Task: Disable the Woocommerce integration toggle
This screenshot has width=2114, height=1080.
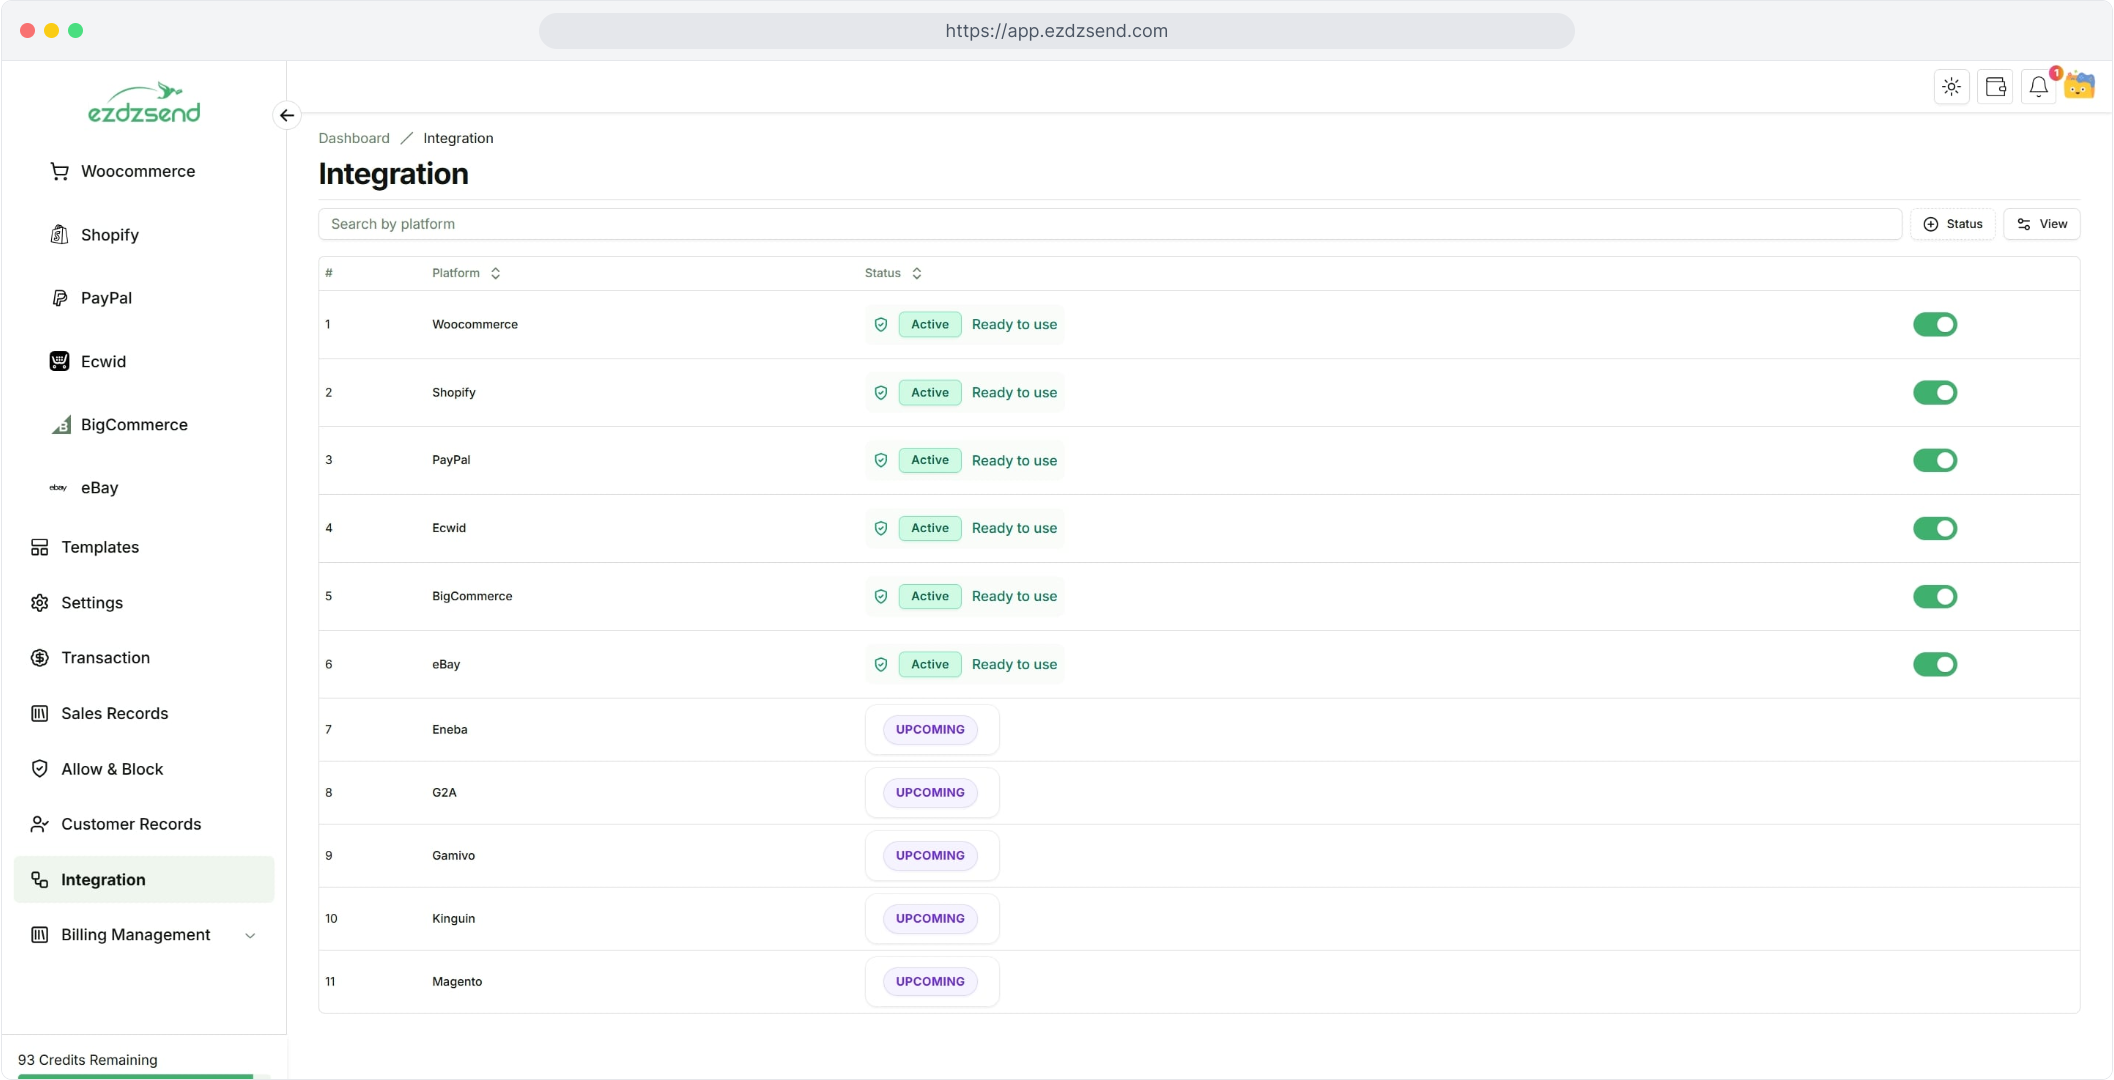Action: tap(1934, 324)
